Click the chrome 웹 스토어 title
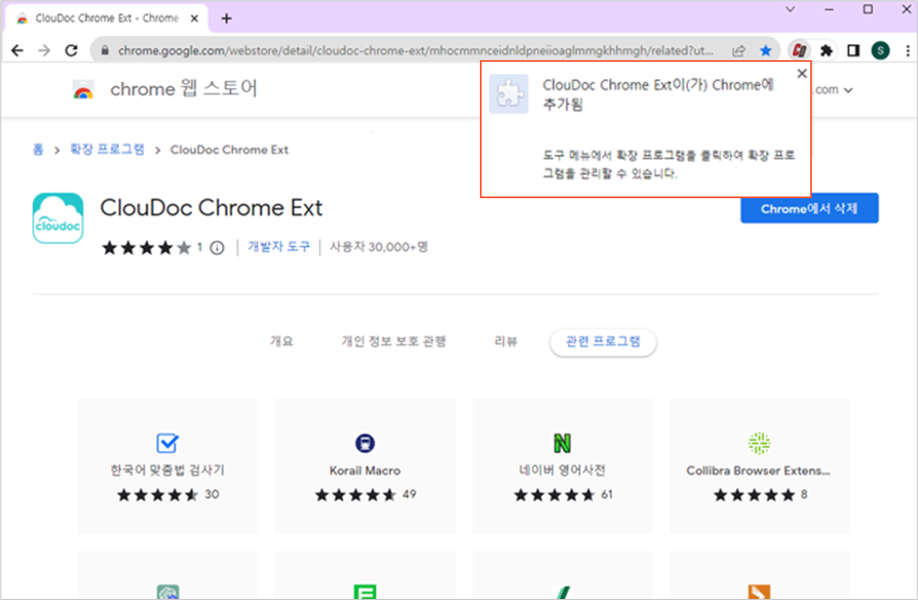The image size is (918, 600). tap(184, 89)
